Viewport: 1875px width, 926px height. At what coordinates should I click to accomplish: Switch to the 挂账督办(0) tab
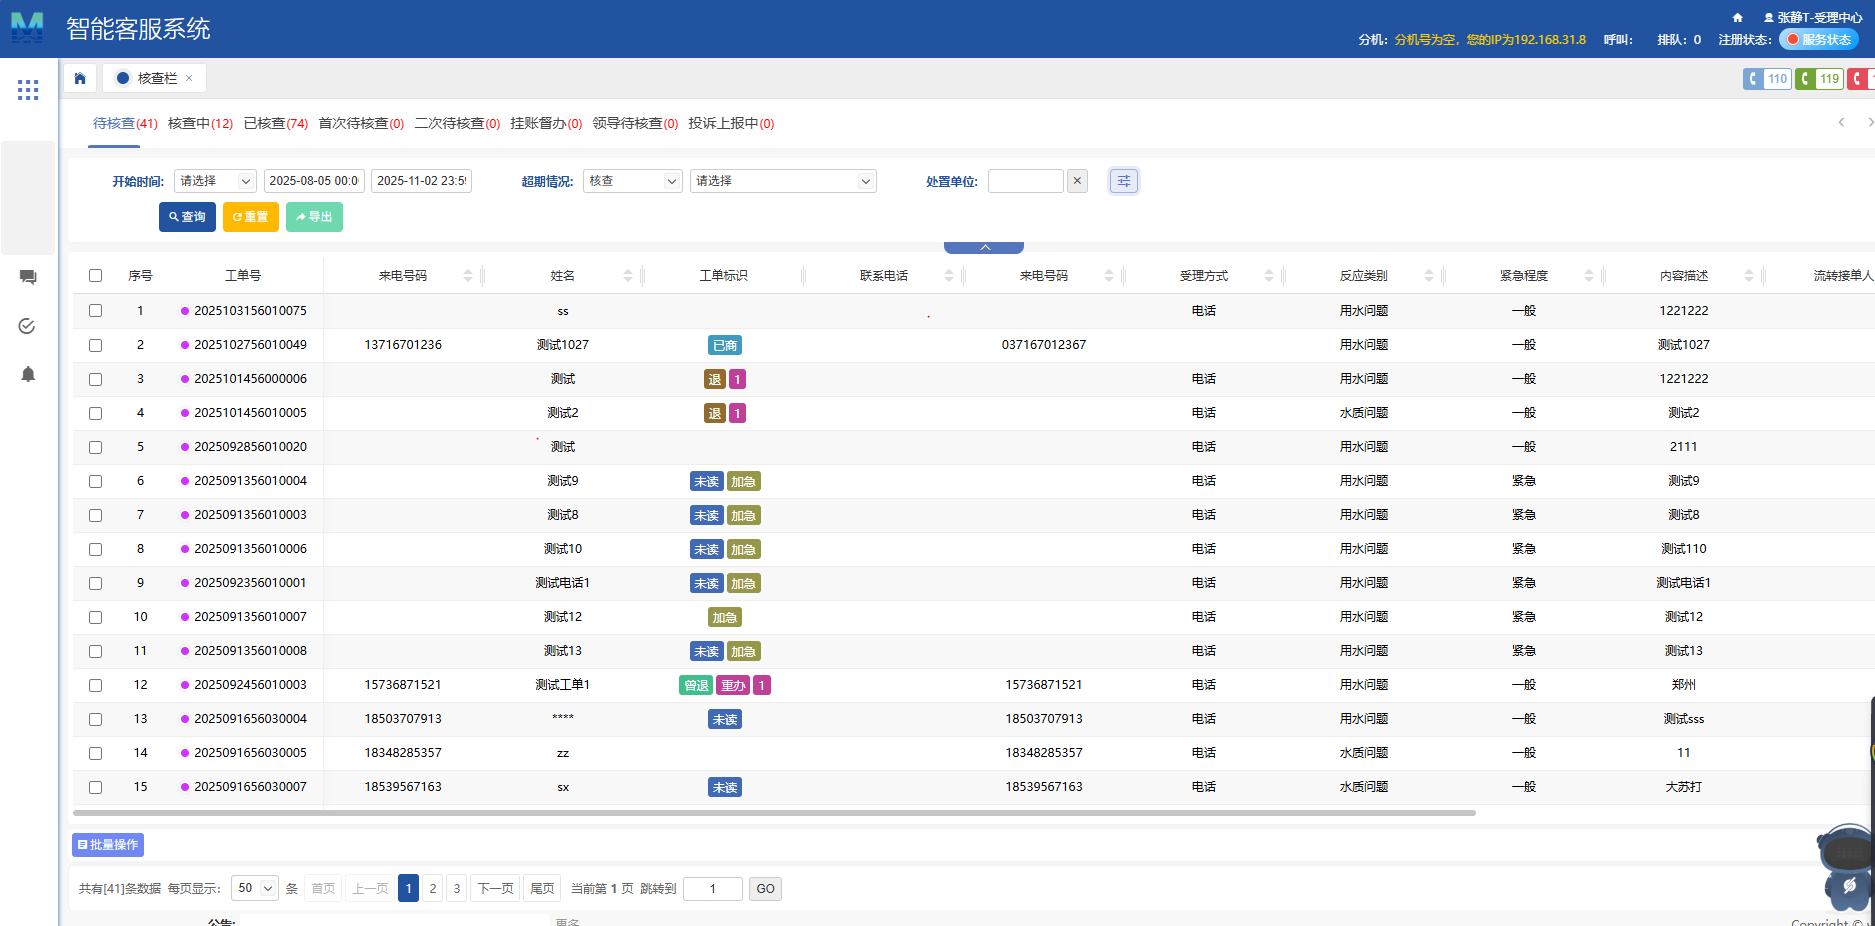(x=546, y=123)
